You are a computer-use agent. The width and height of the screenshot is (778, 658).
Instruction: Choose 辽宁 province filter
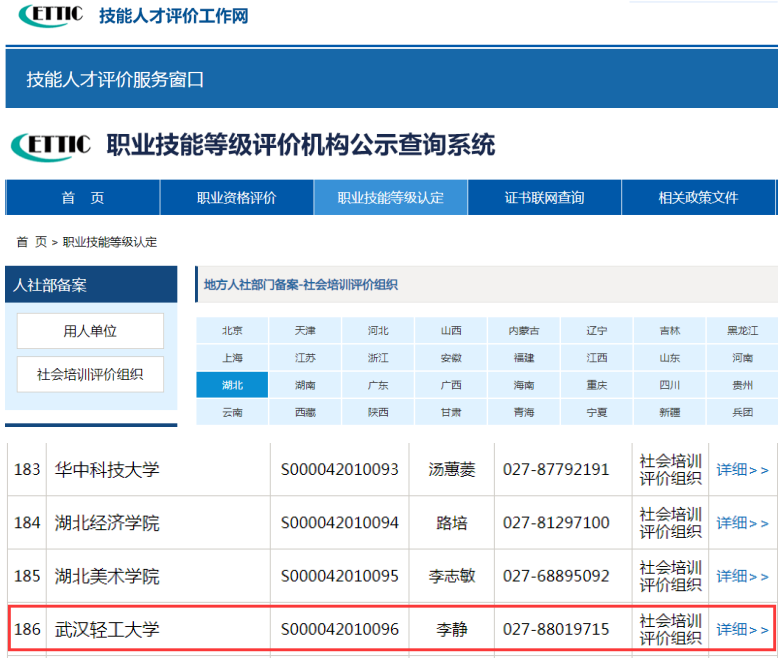tap(597, 330)
